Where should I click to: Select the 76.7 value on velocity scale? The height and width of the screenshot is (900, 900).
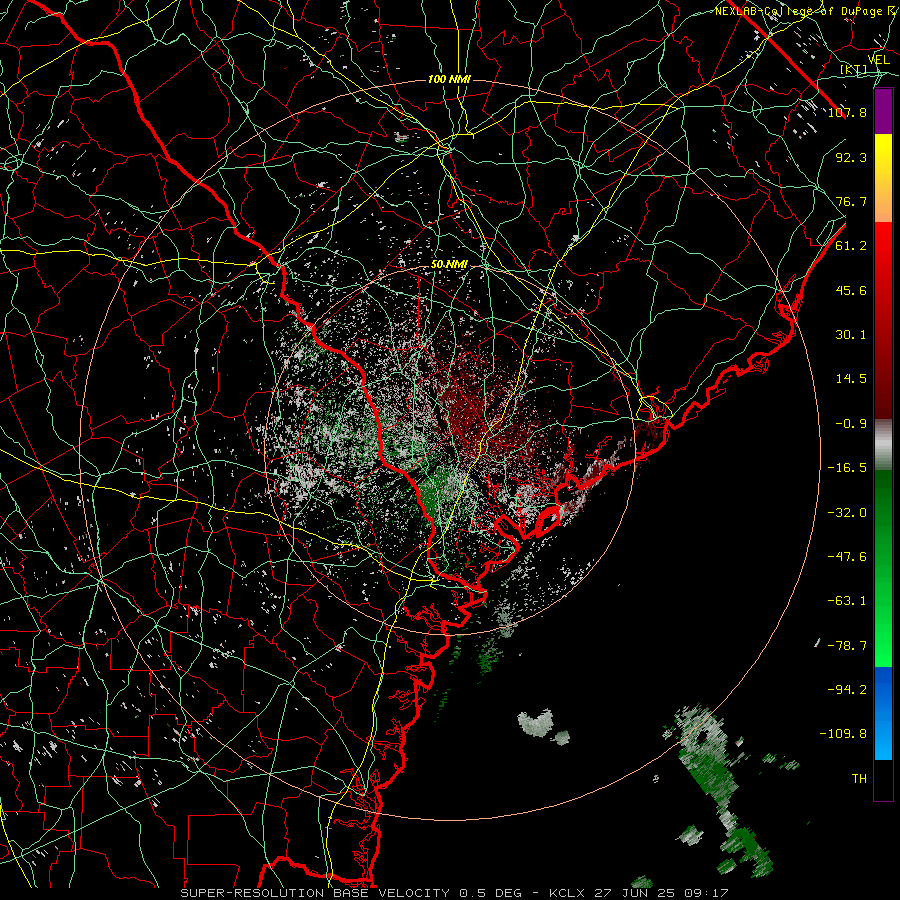point(851,201)
